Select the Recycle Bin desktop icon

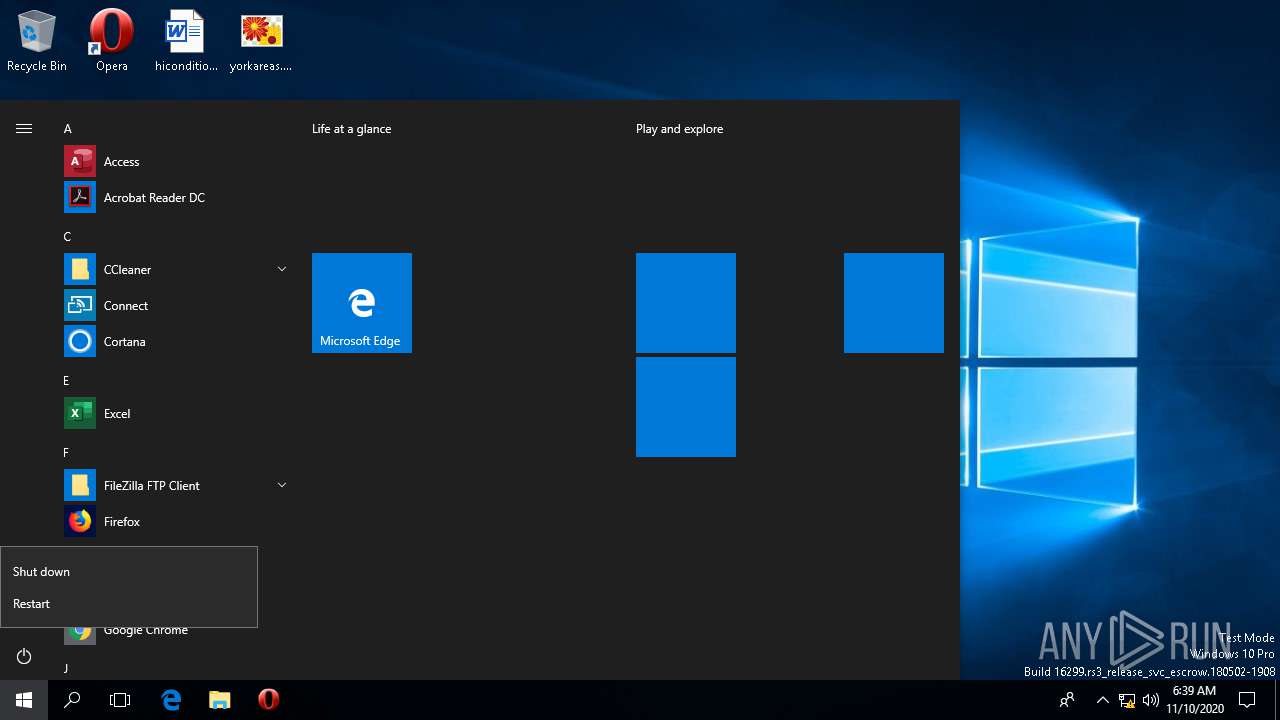click(x=37, y=42)
